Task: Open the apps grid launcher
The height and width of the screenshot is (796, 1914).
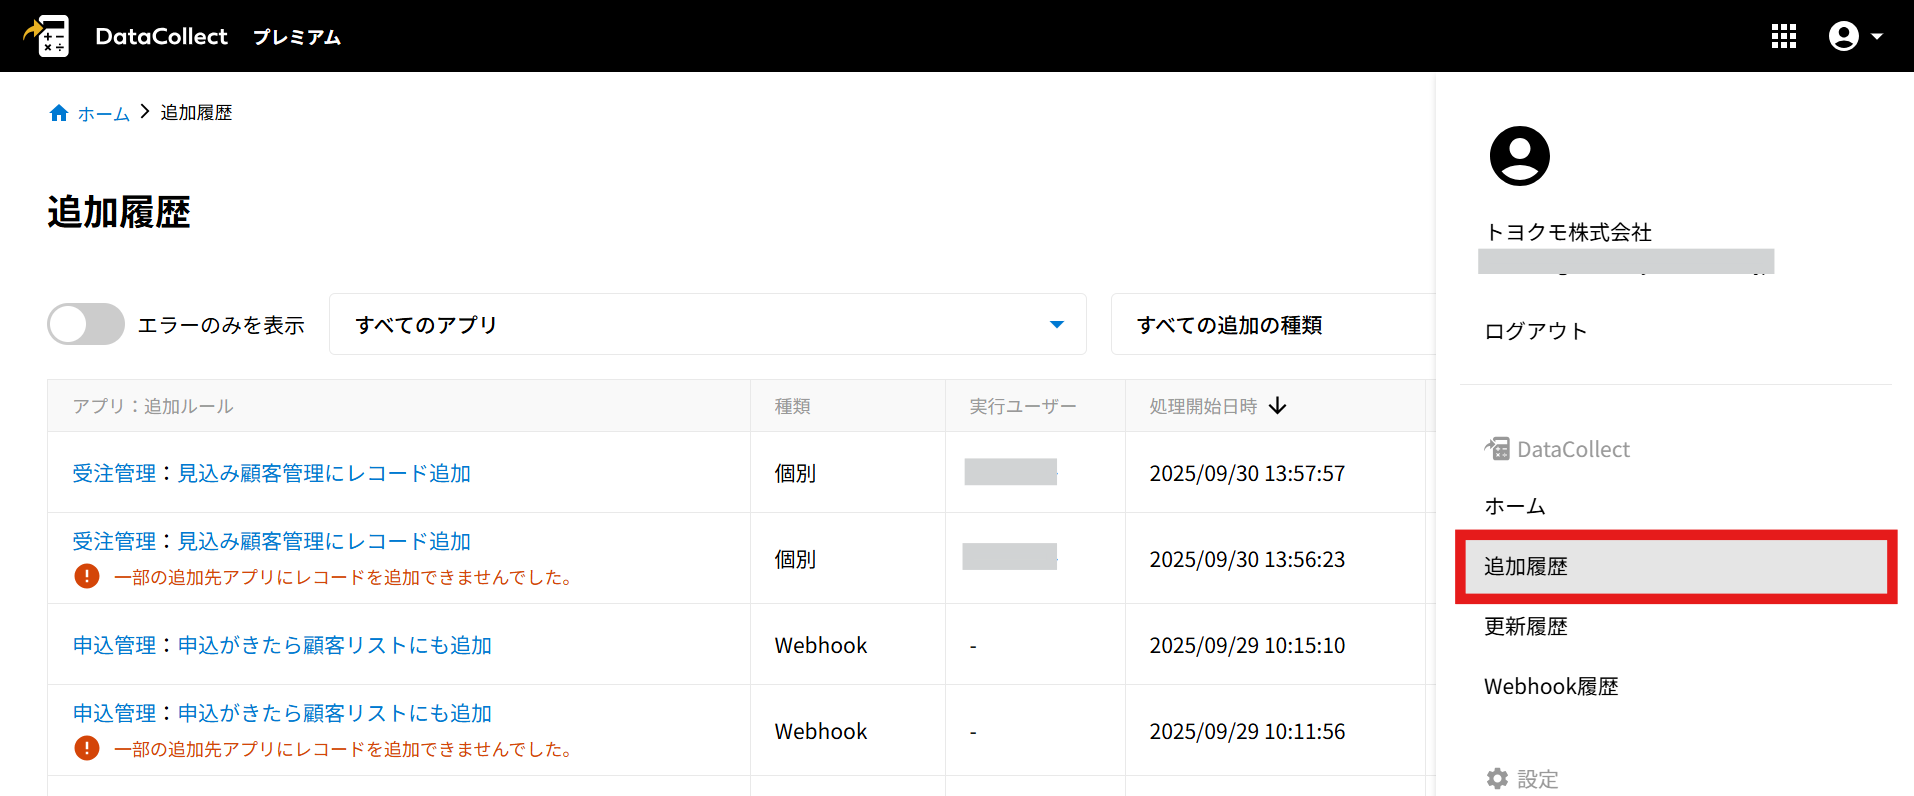Action: [x=1783, y=36]
